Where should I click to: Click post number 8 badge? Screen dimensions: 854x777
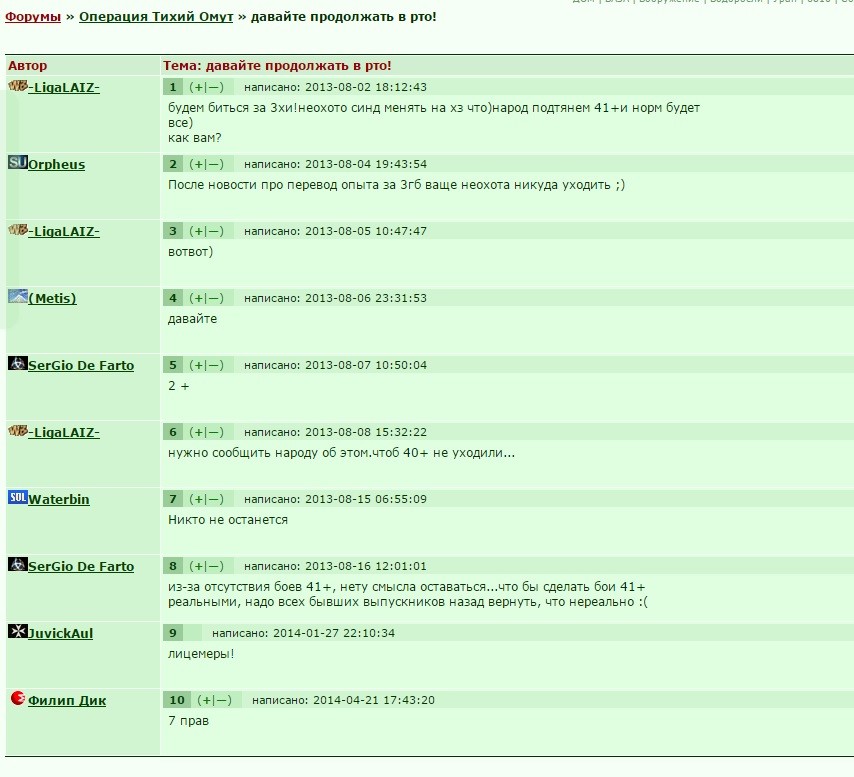pyautogui.click(x=173, y=566)
